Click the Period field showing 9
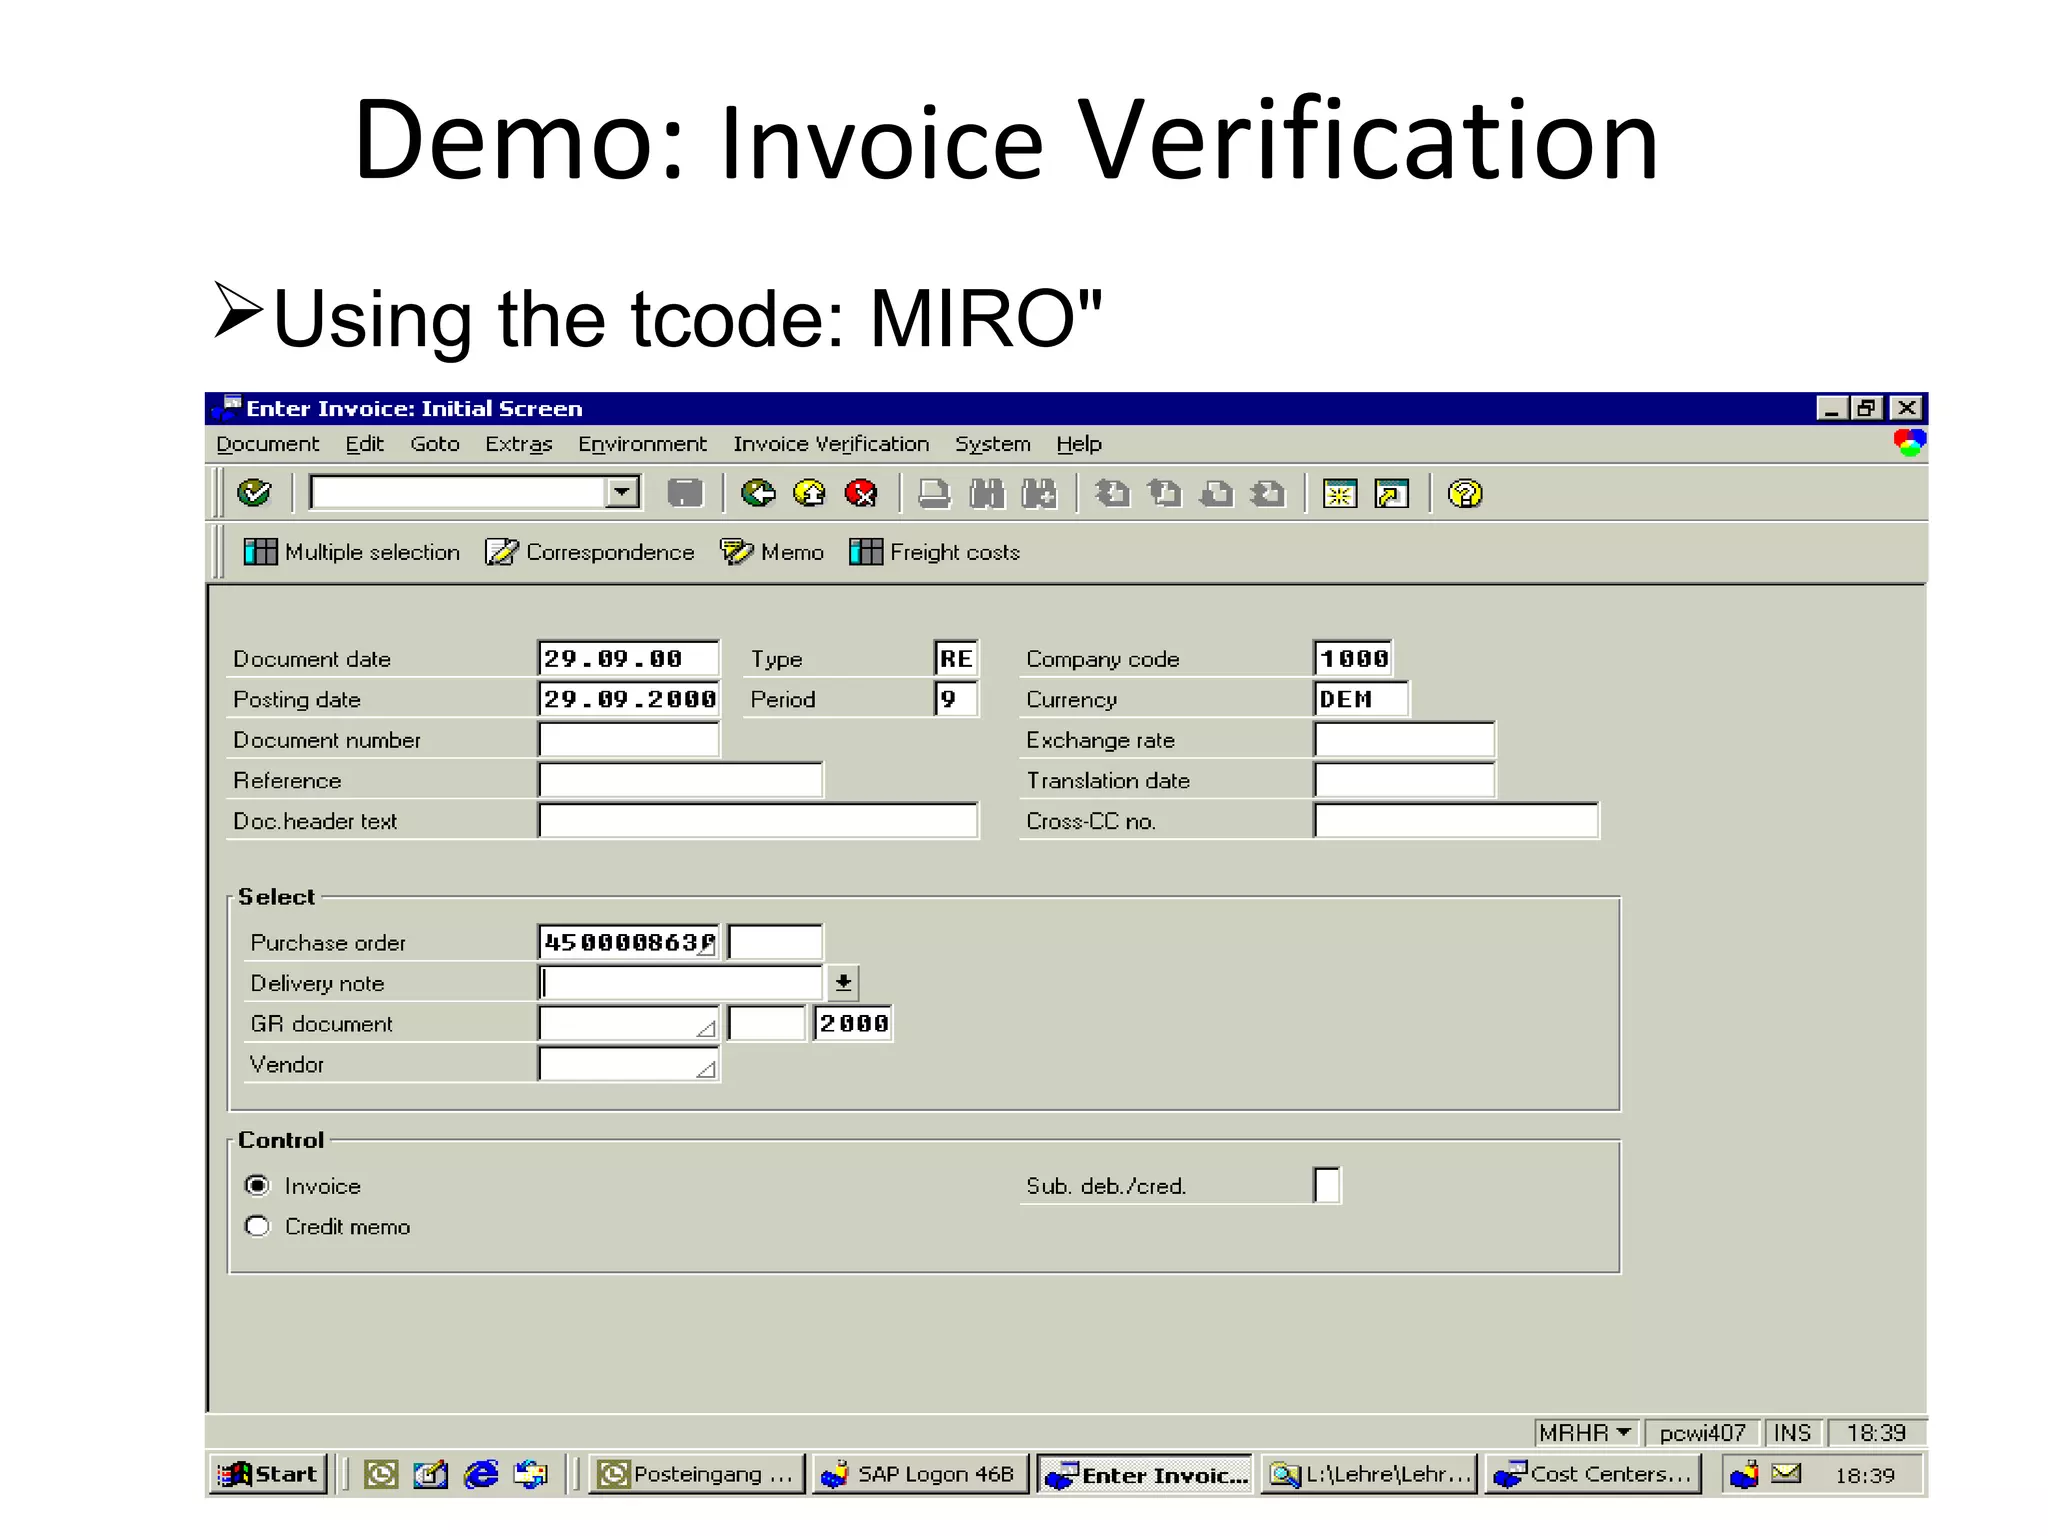The height and width of the screenshot is (1536, 2048). pyautogui.click(x=956, y=699)
